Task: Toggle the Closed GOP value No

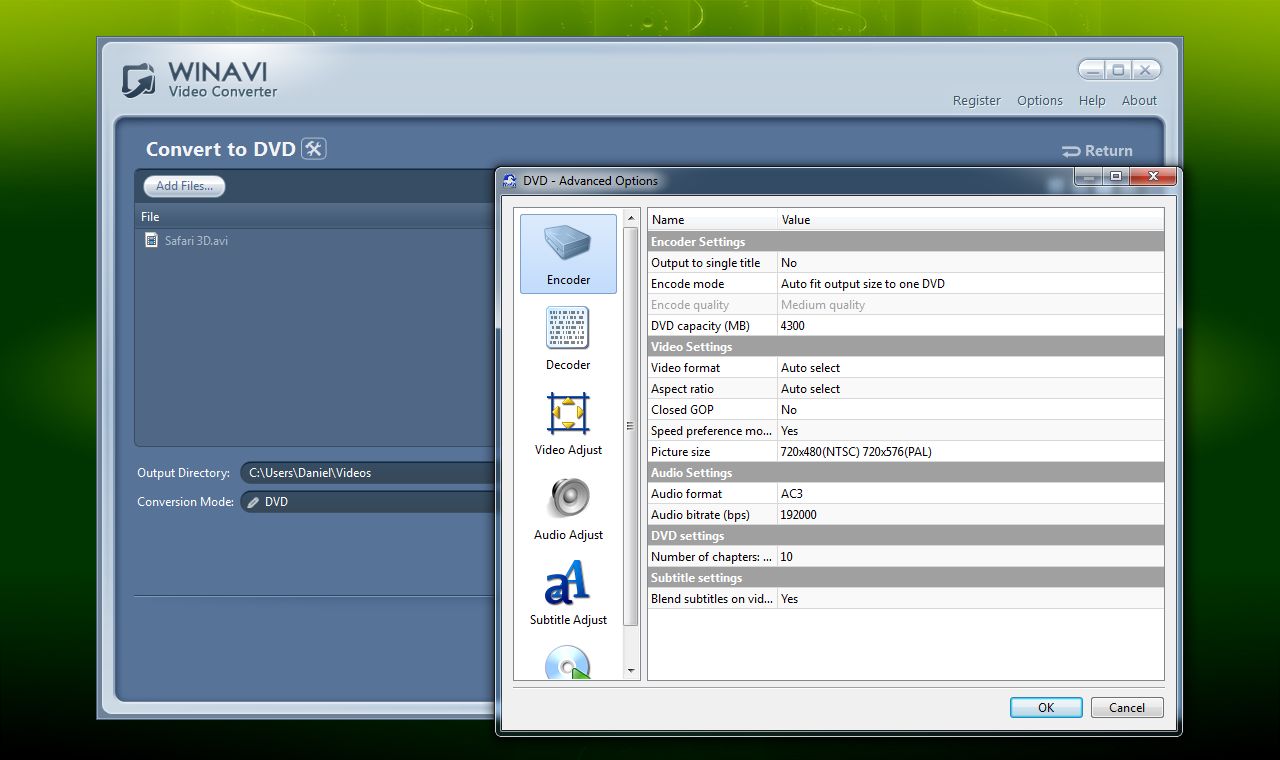Action: 971,410
